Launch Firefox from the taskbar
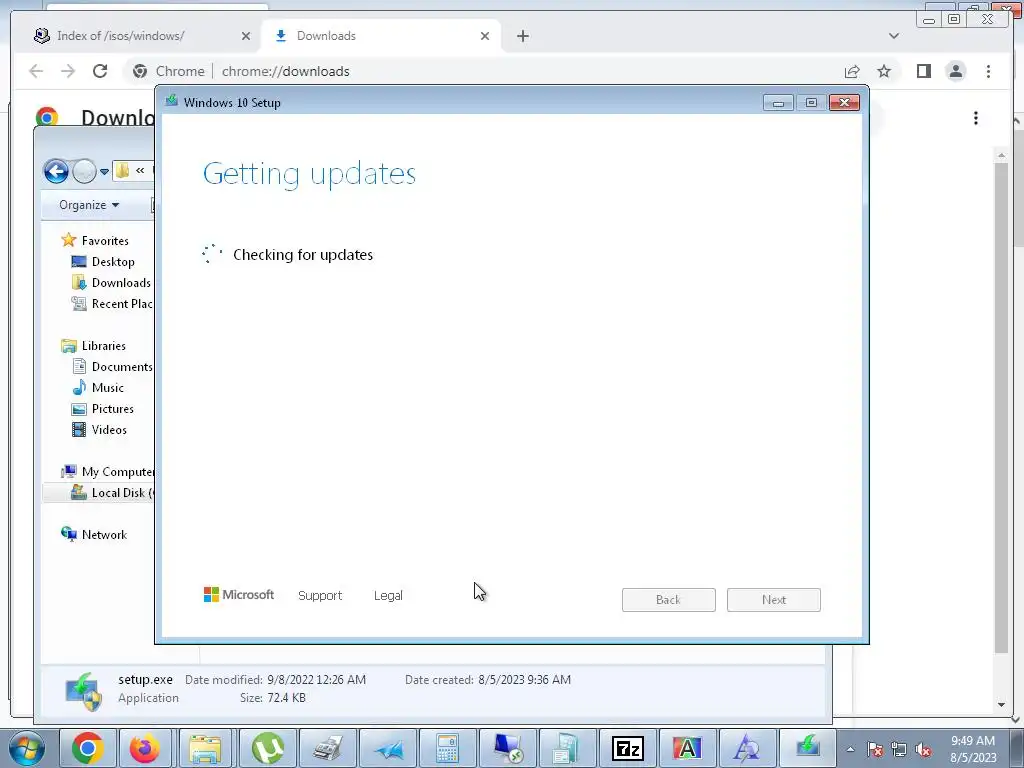The image size is (1024, 768). (x=145, y=748)
